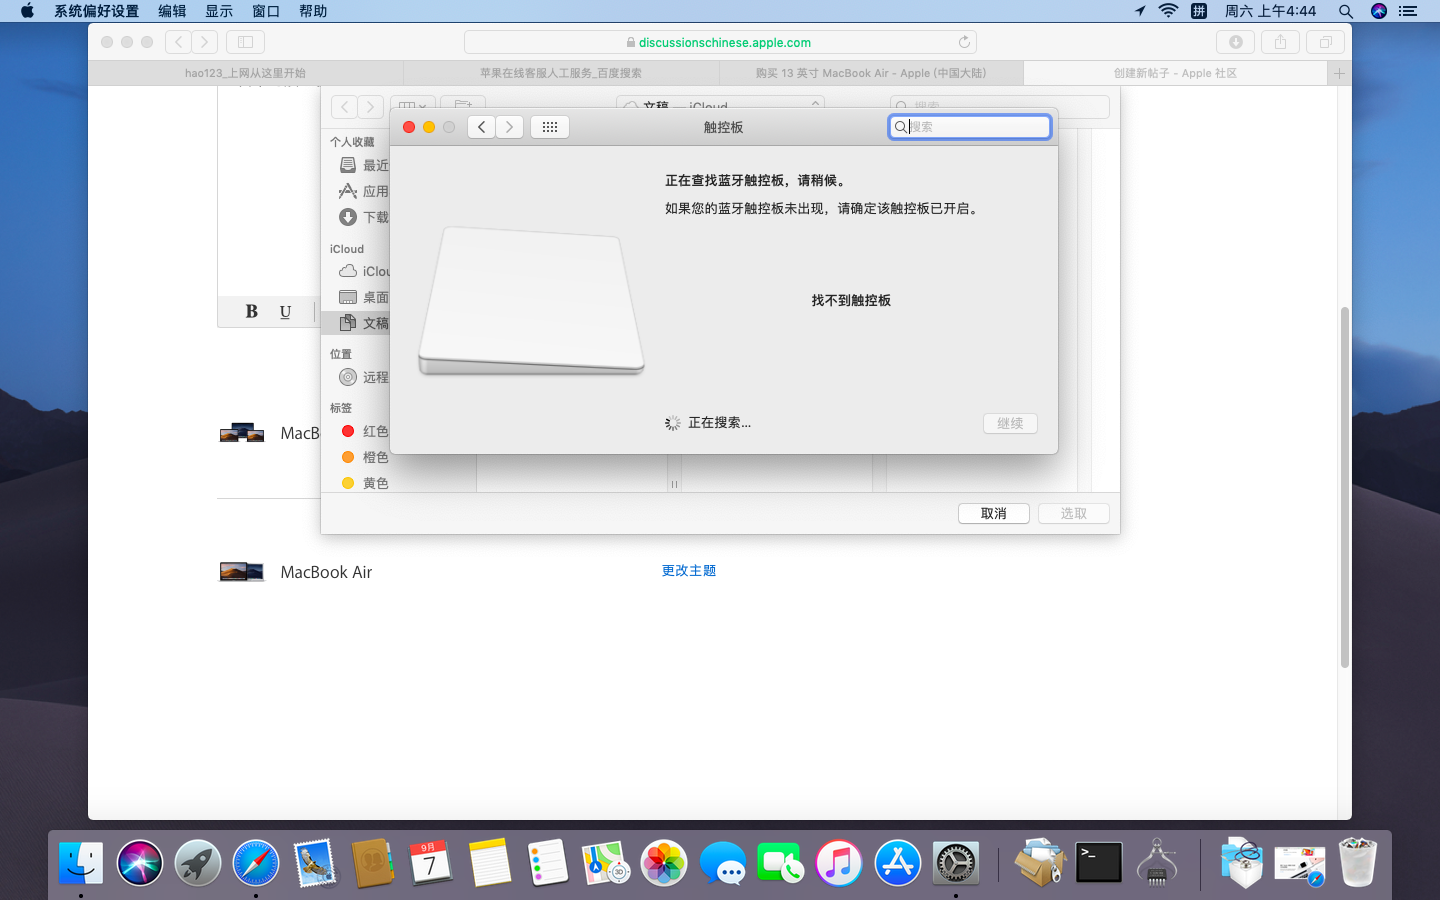Click the Safari reload page icon
Viewport: 1440px width, 900px height.
pos(964,42)
